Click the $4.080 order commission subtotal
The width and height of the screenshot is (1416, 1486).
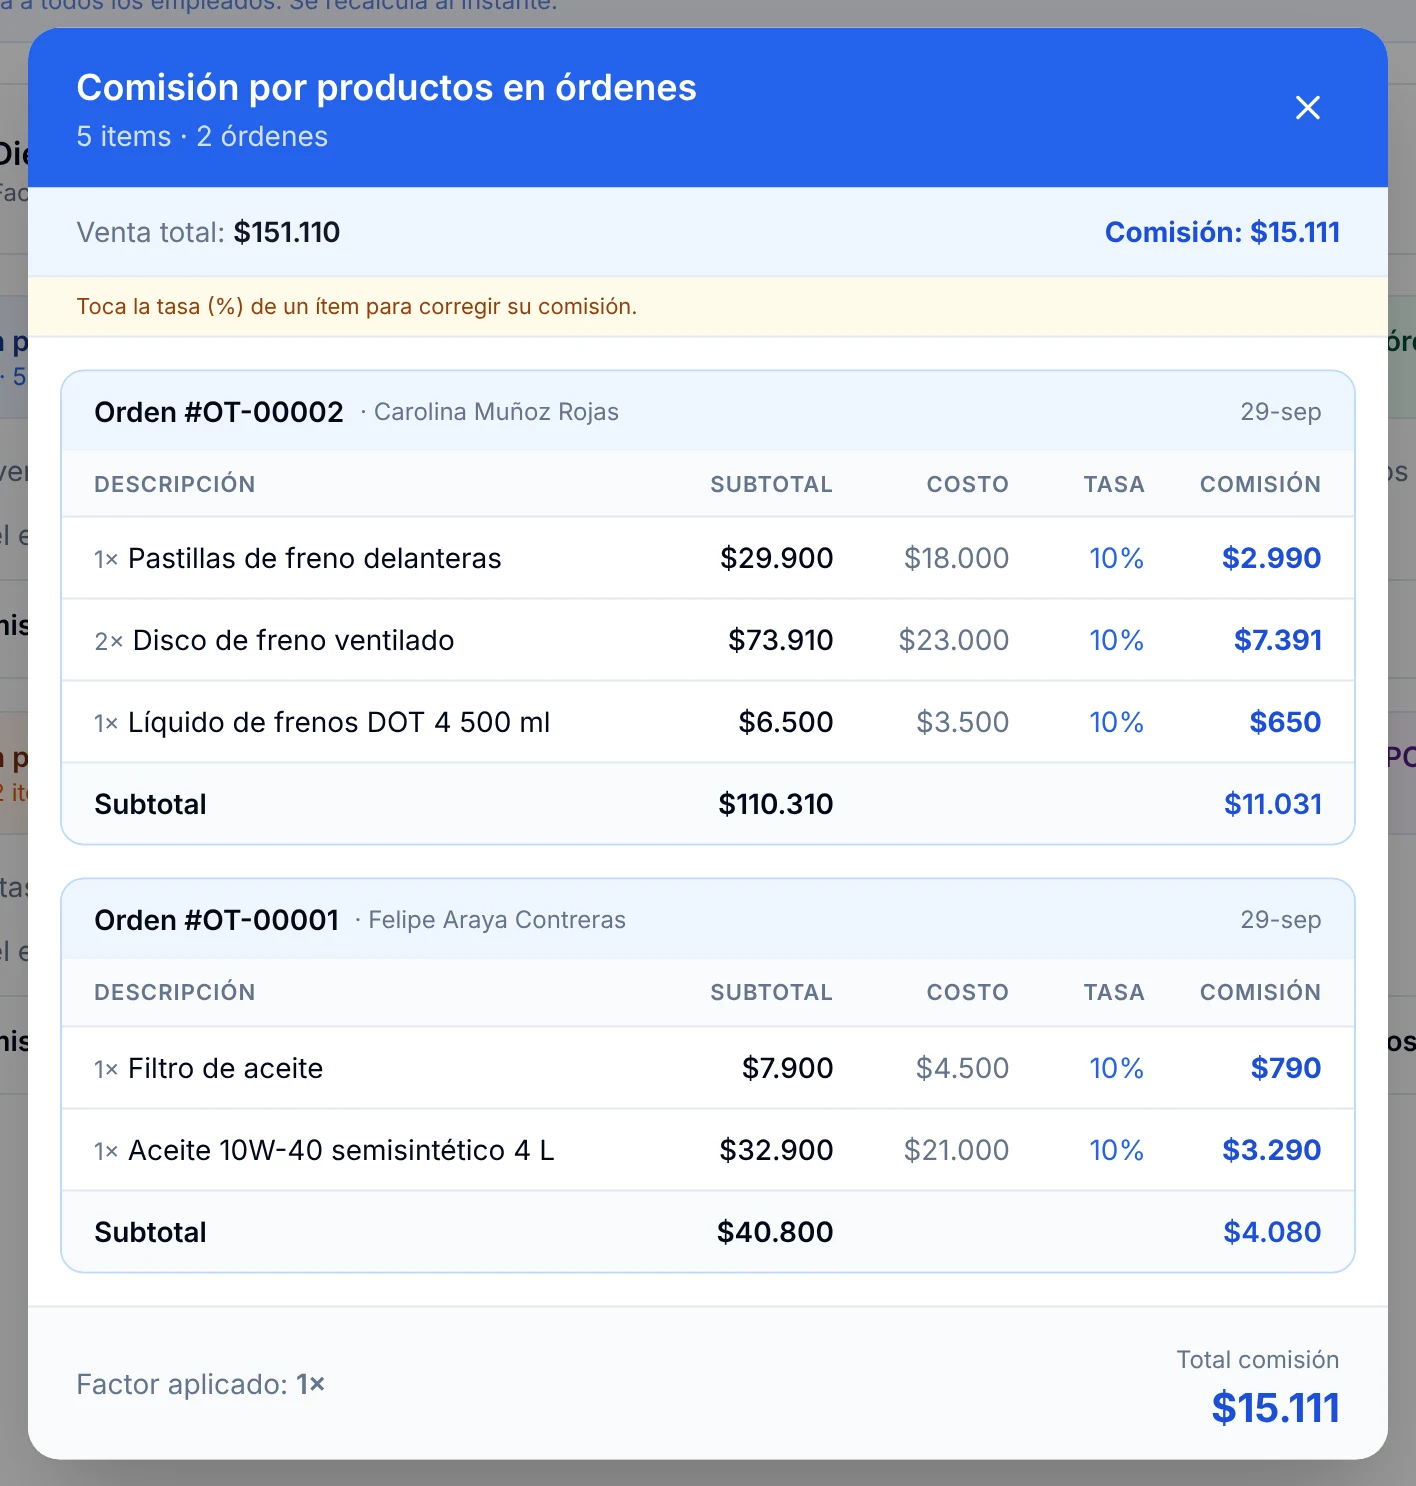pyautogui.click(x=1273, y=1232)
